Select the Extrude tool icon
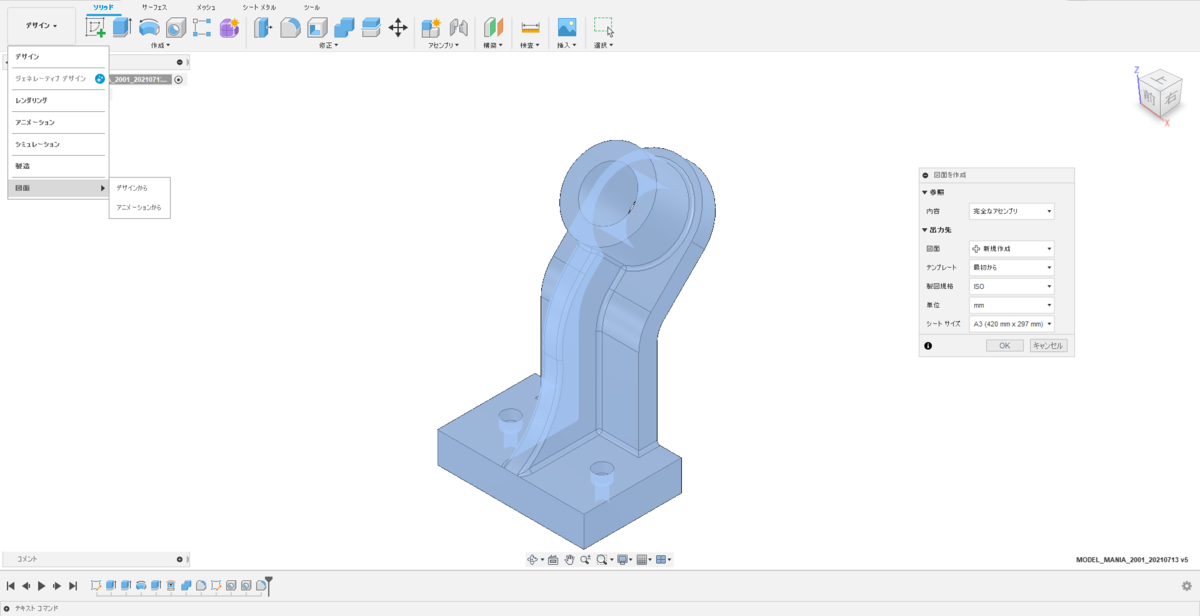Viewport: 1200px width, 616px height. click(122, 27)
